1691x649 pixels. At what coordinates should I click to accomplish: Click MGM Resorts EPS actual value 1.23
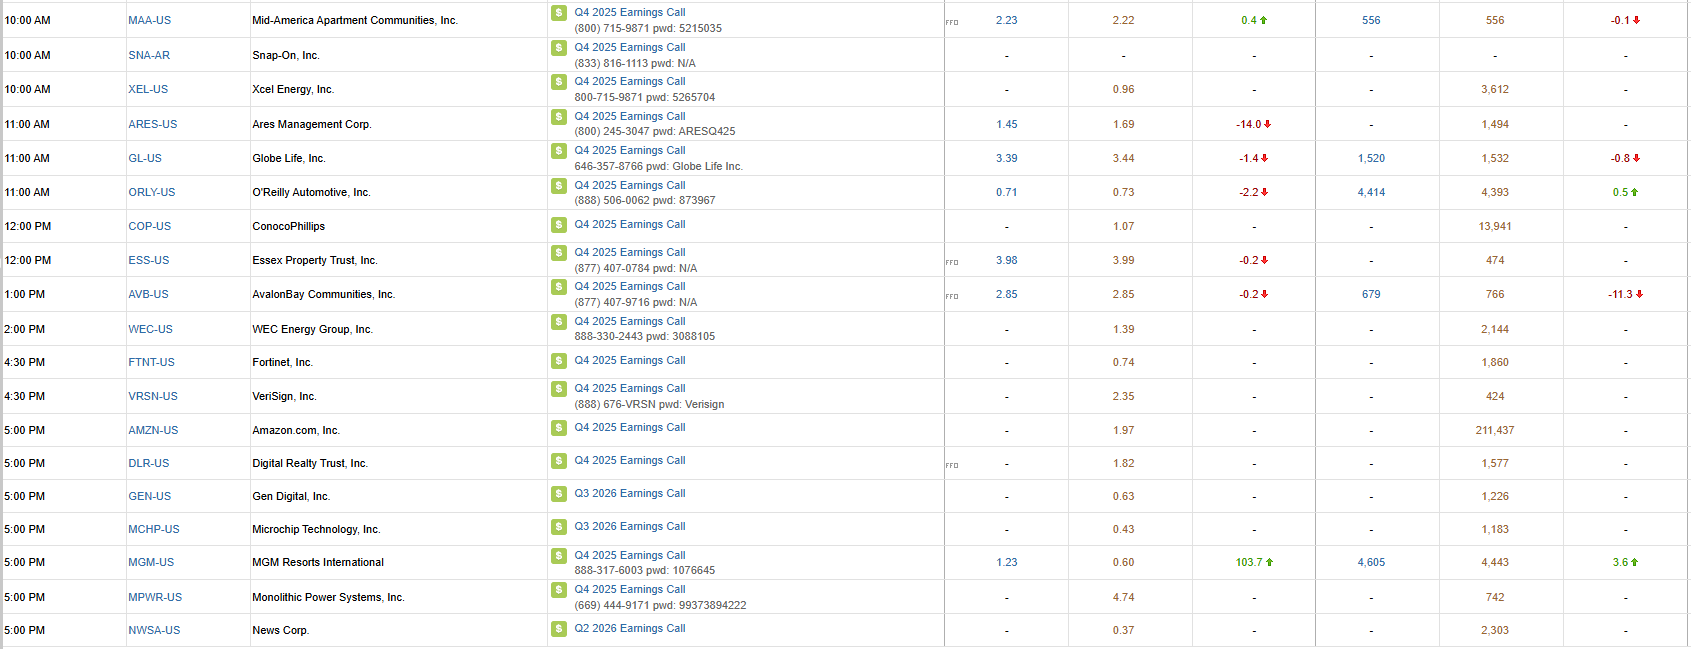click(1006, 562)
